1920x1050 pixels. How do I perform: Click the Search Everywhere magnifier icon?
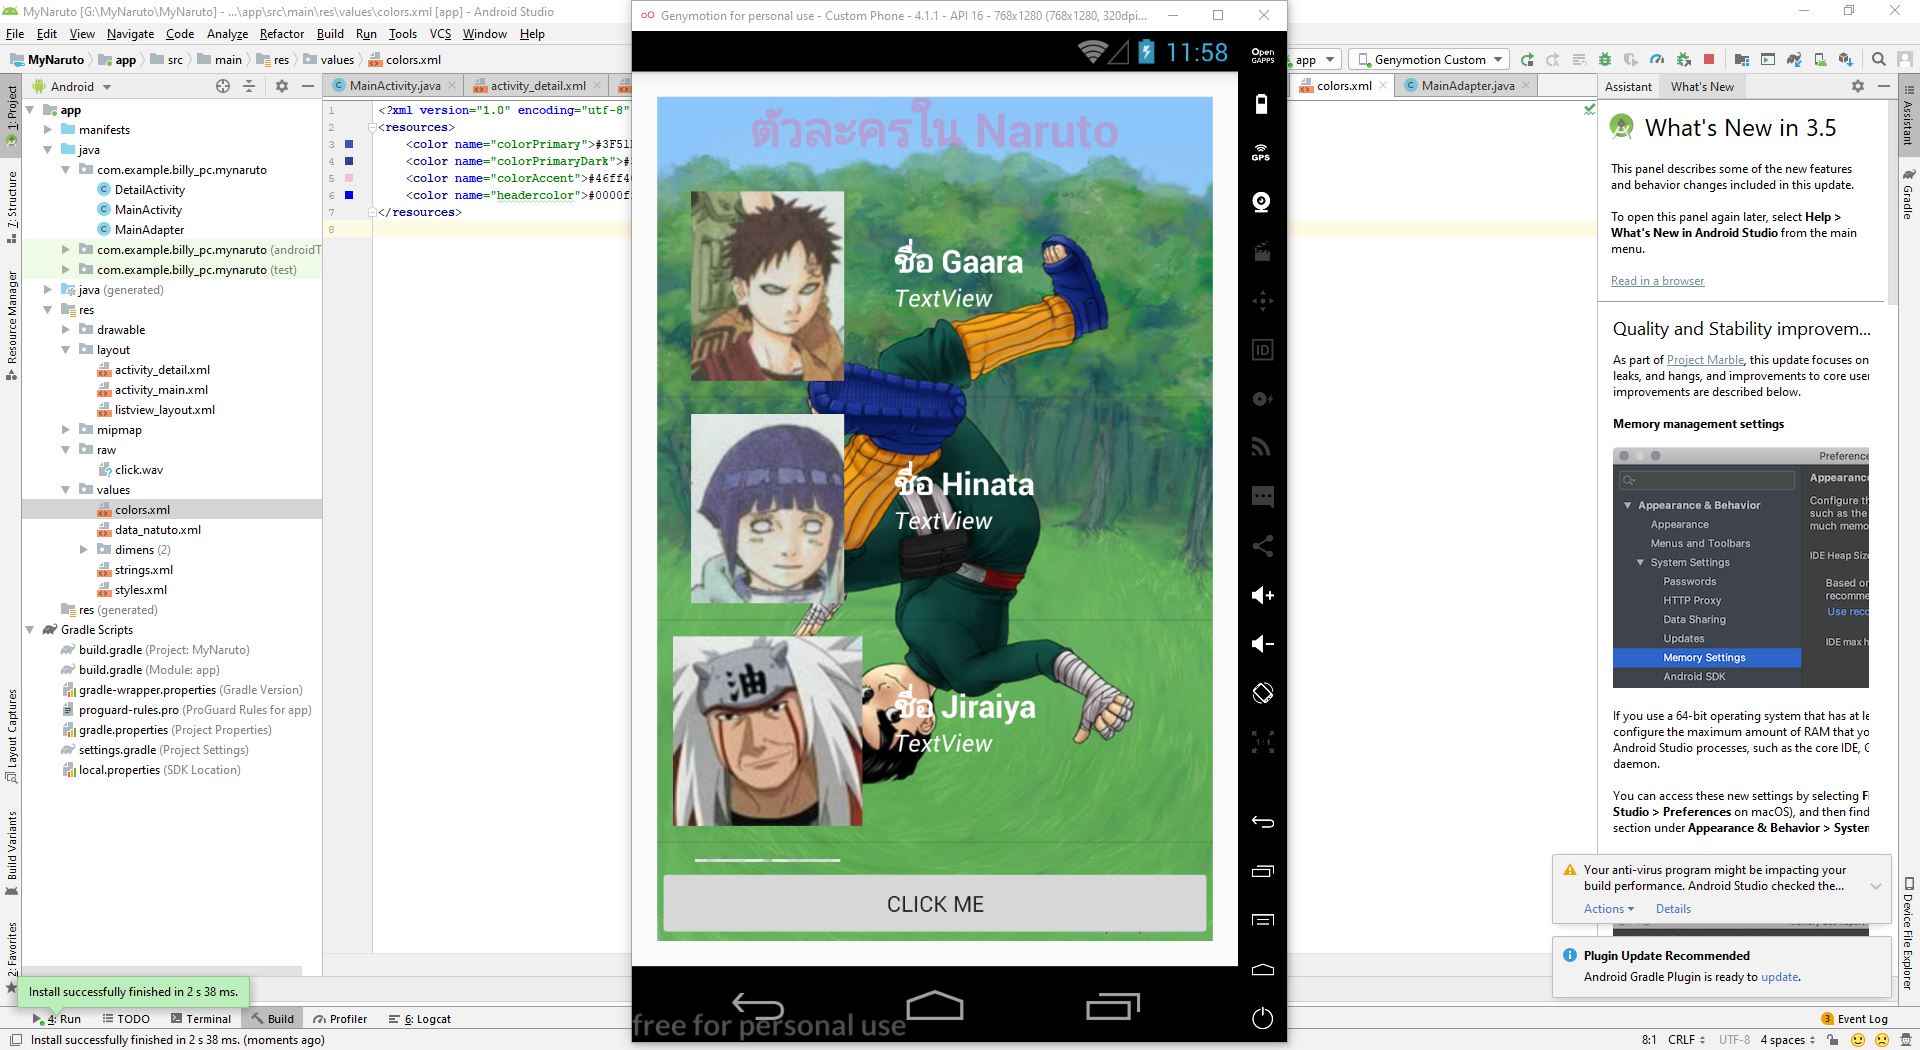[1878, 60]
